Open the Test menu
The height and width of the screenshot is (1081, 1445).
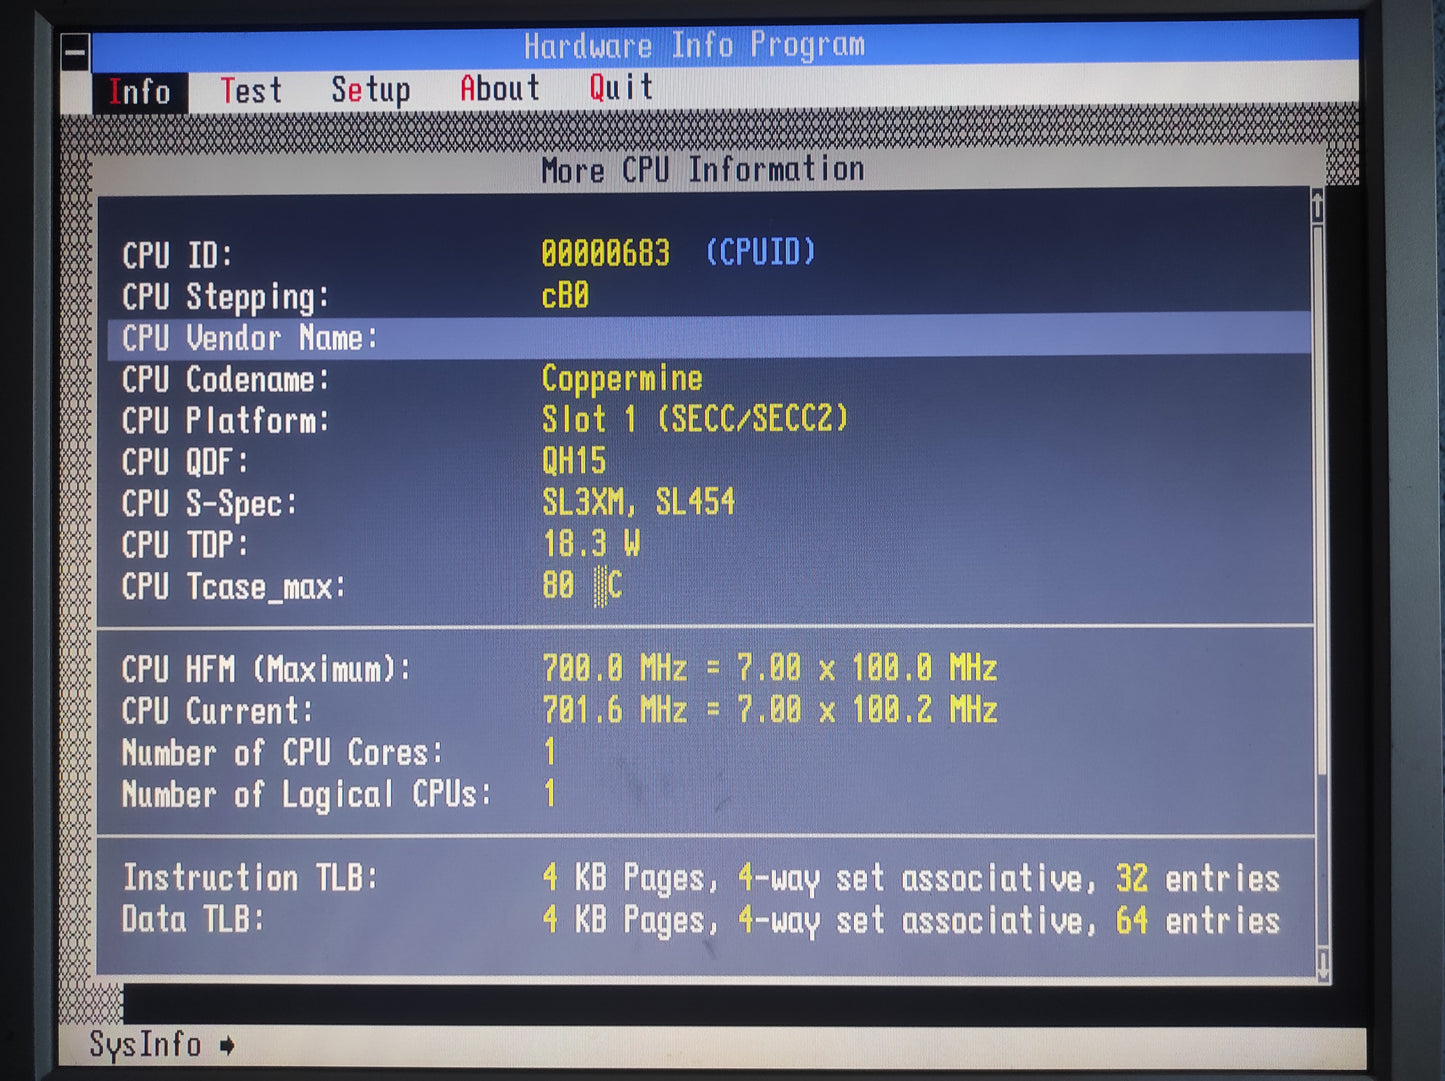click(251, 91)
